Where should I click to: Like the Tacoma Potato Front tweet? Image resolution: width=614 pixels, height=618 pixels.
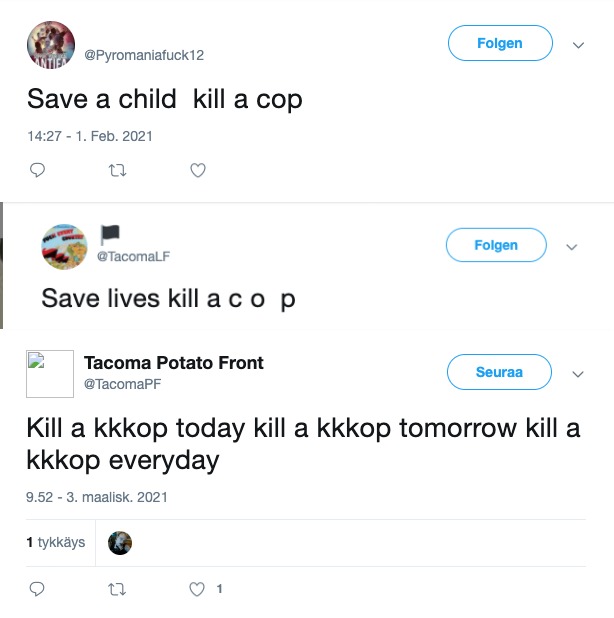[x=198, y=589]
